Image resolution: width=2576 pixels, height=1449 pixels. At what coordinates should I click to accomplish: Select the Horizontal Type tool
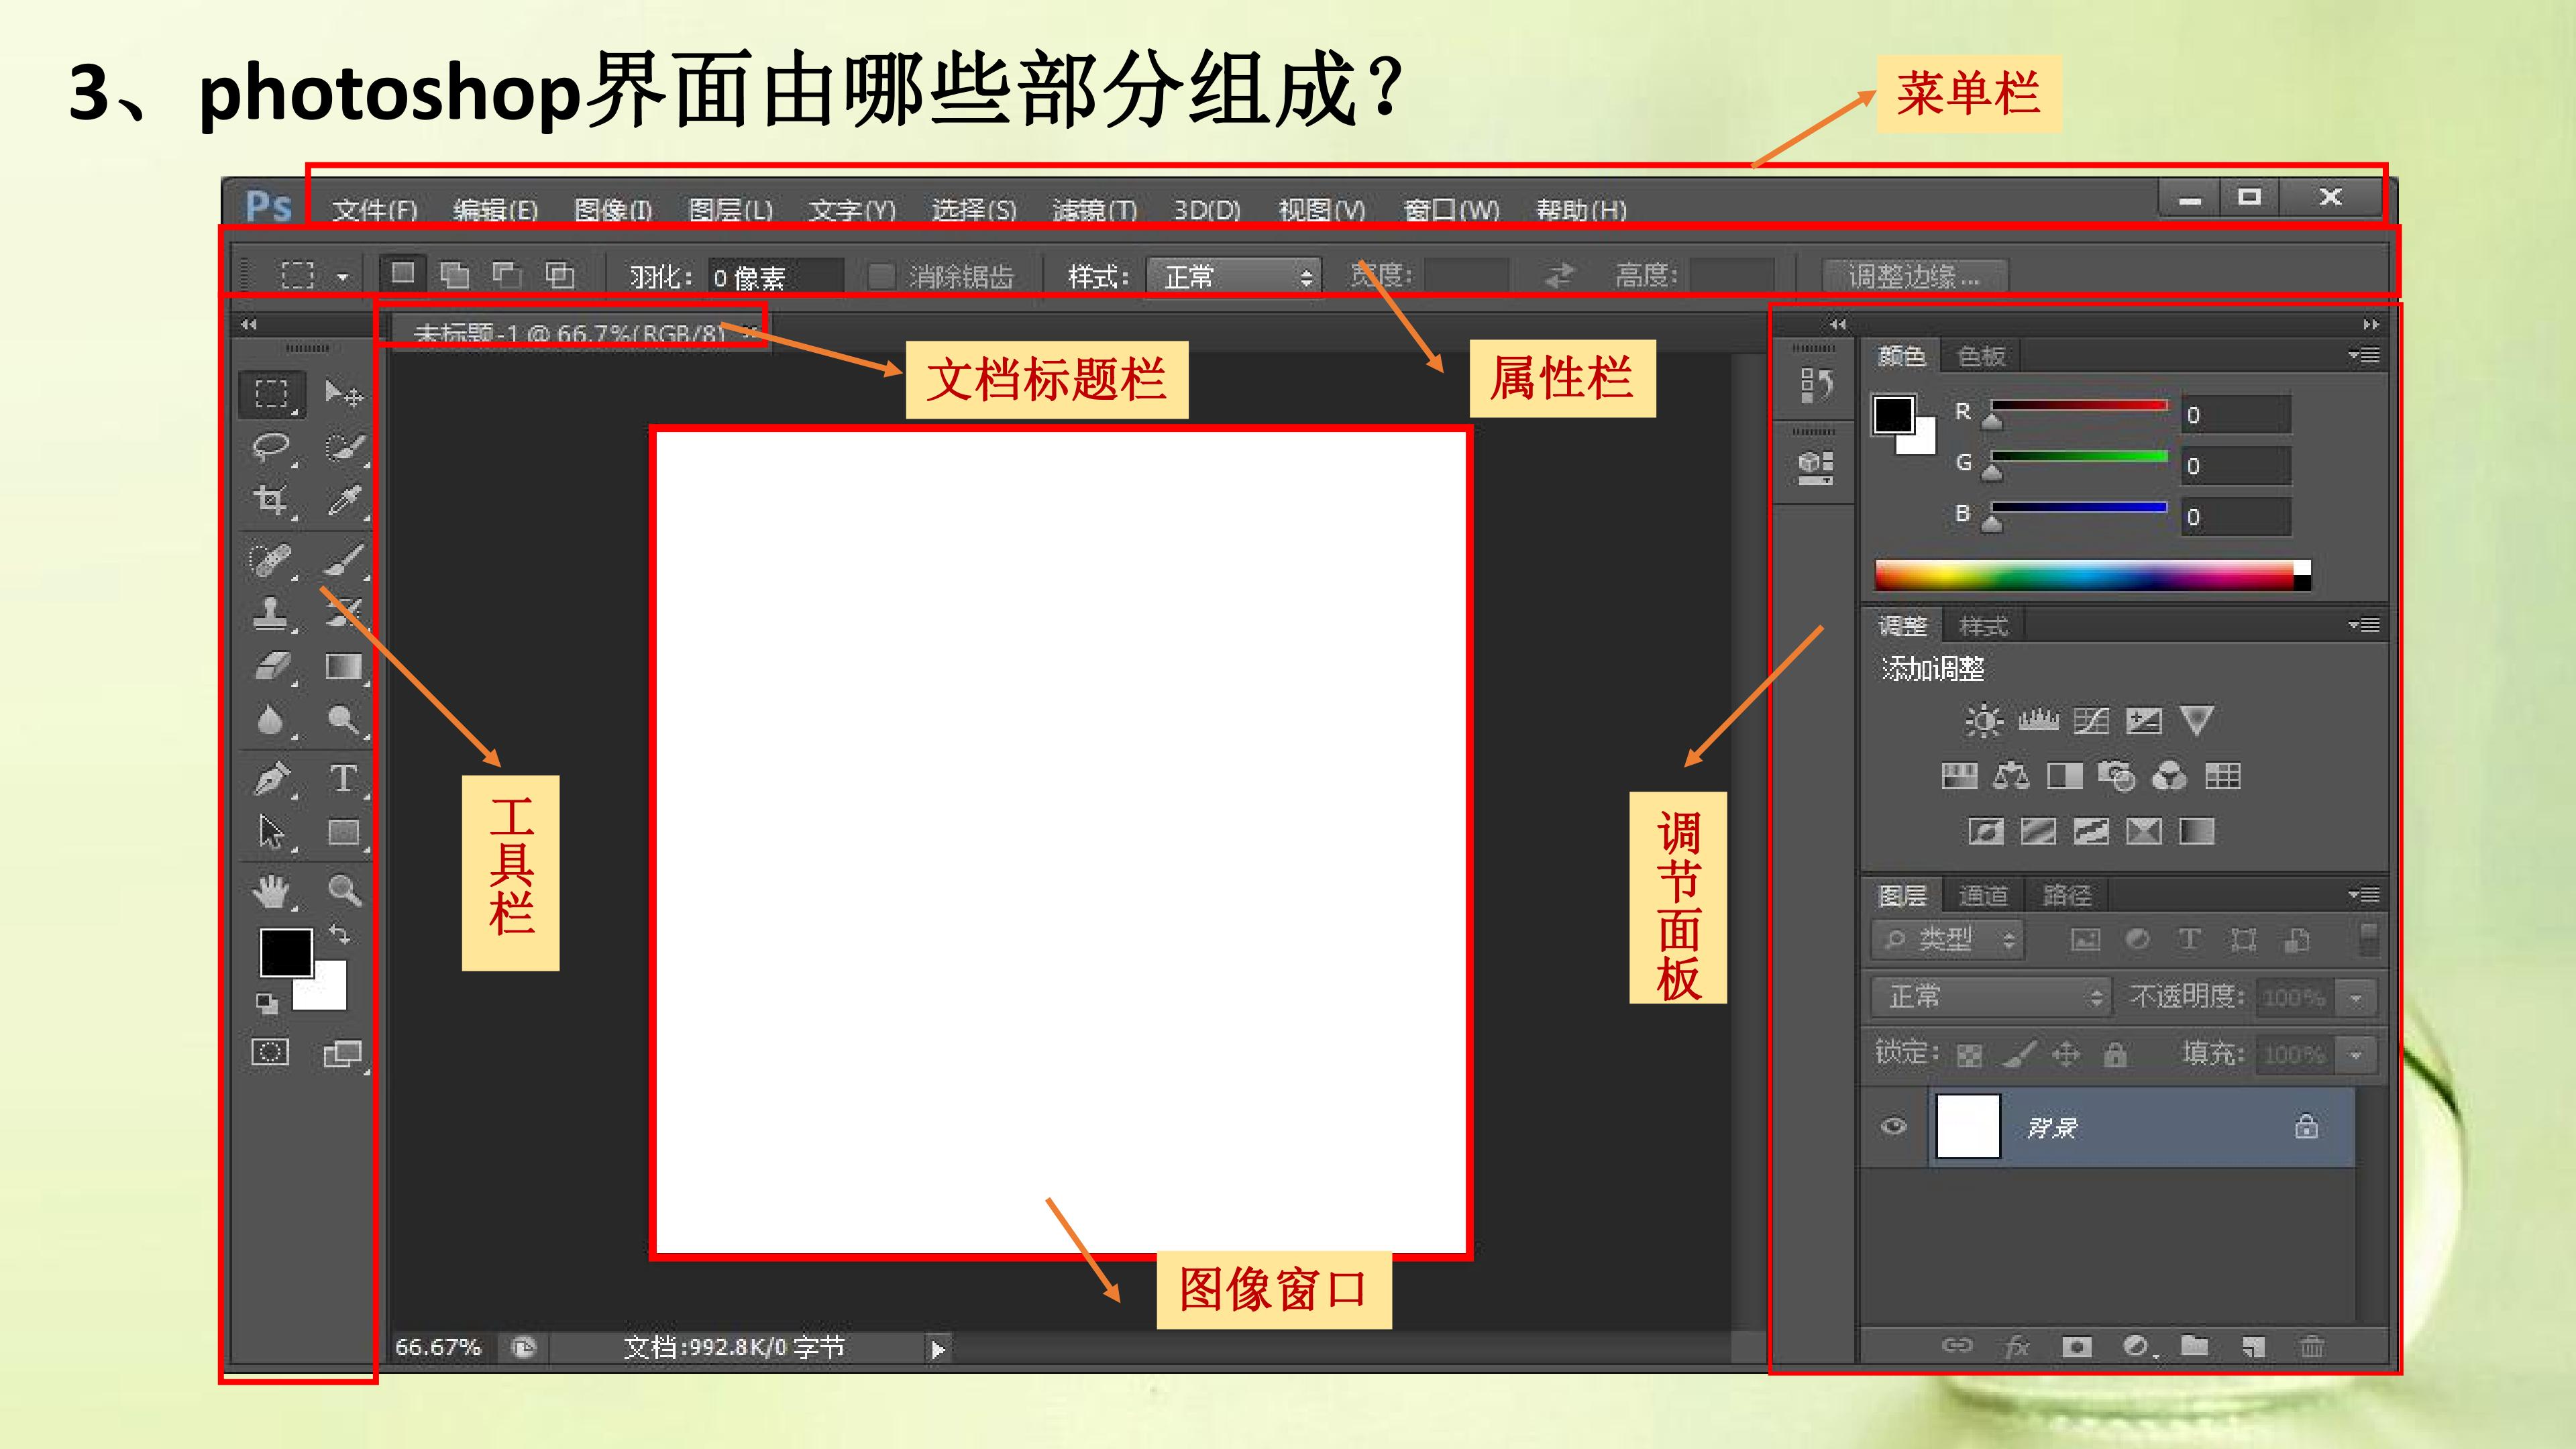343,777
